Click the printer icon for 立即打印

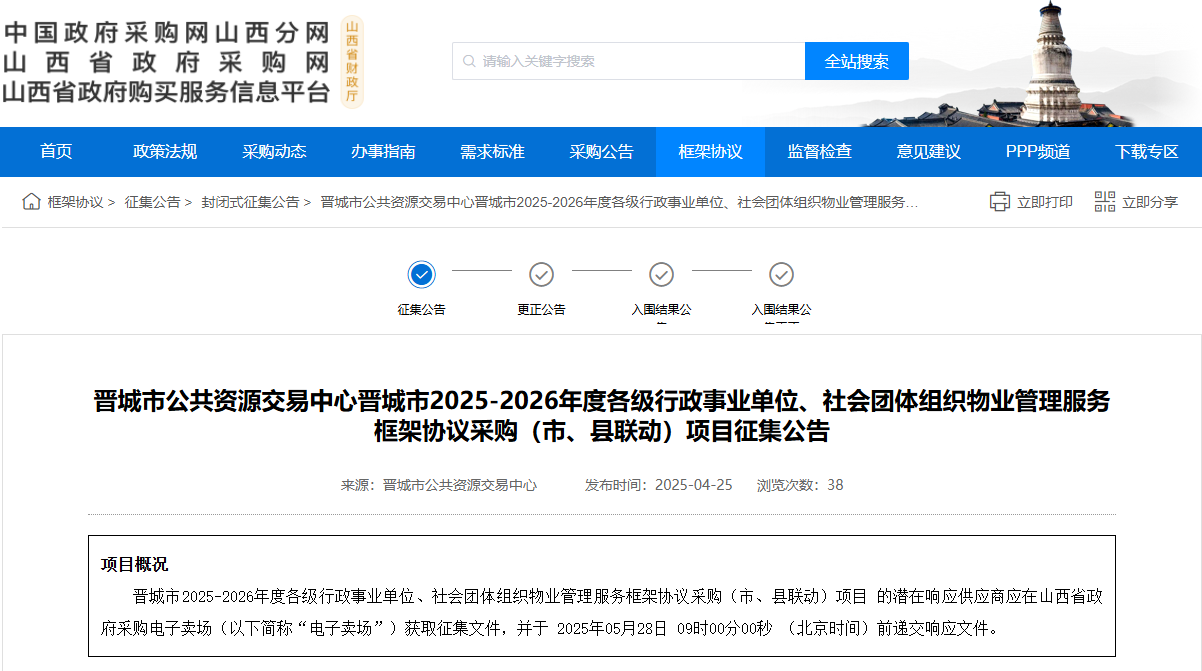pos(999,202)
